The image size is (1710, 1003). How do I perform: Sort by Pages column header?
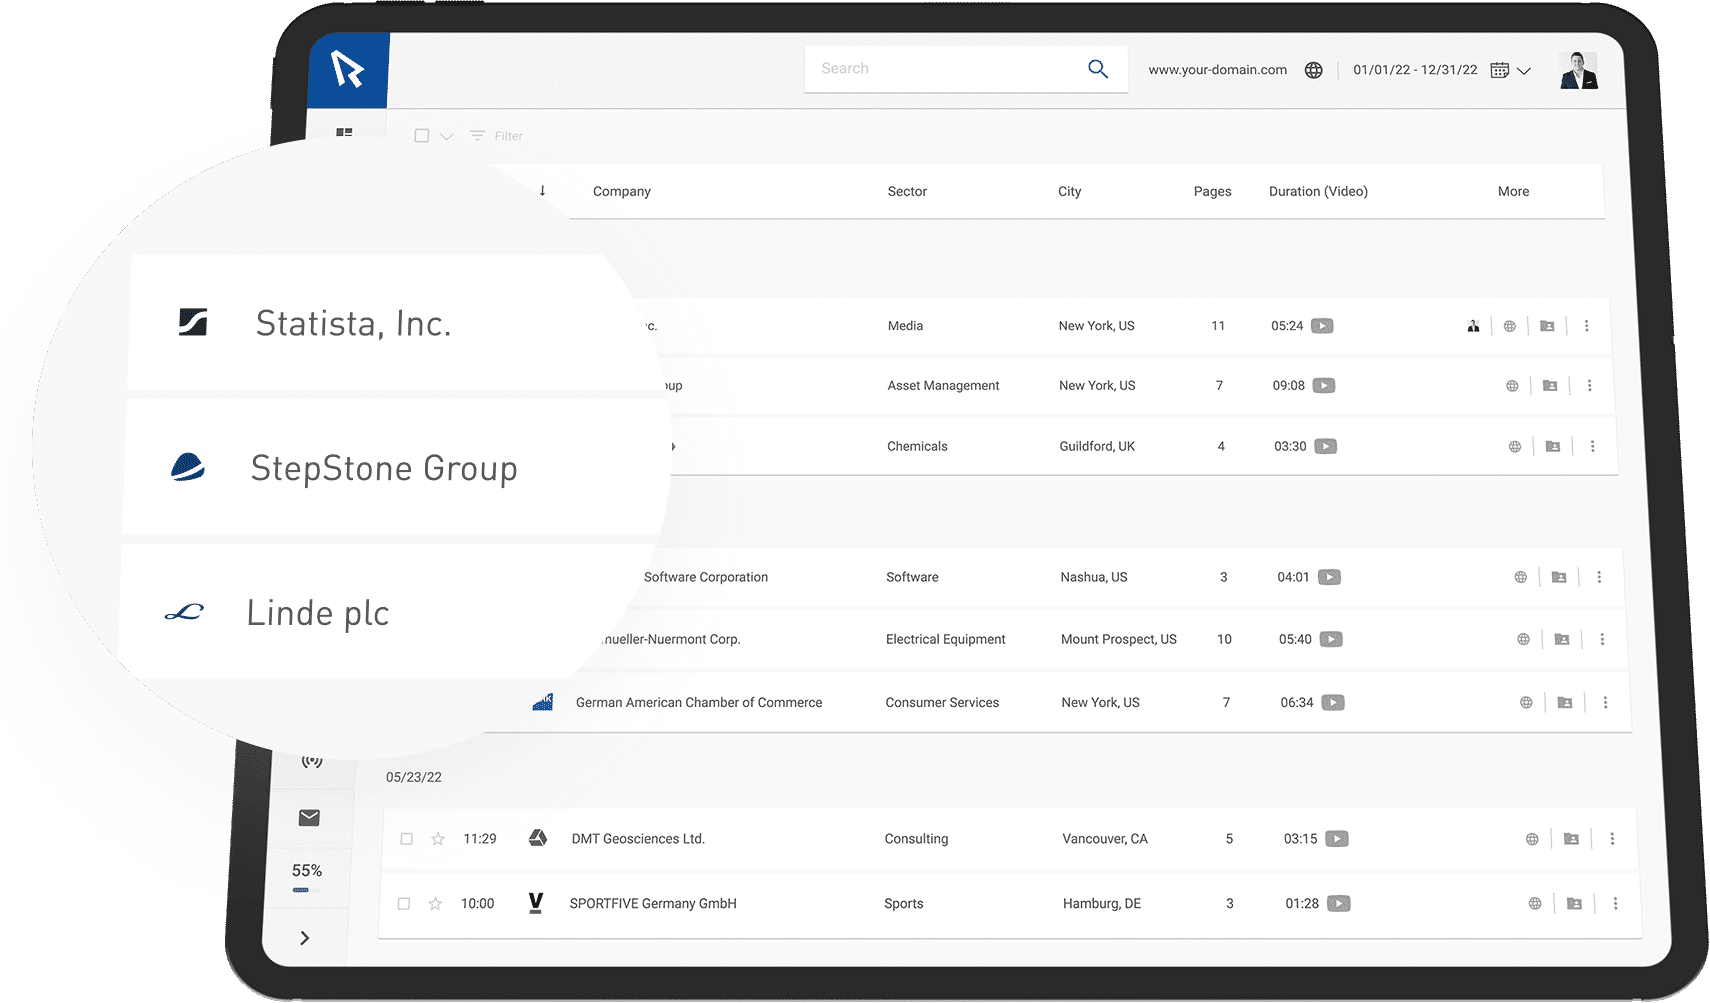coord(1213,191)
